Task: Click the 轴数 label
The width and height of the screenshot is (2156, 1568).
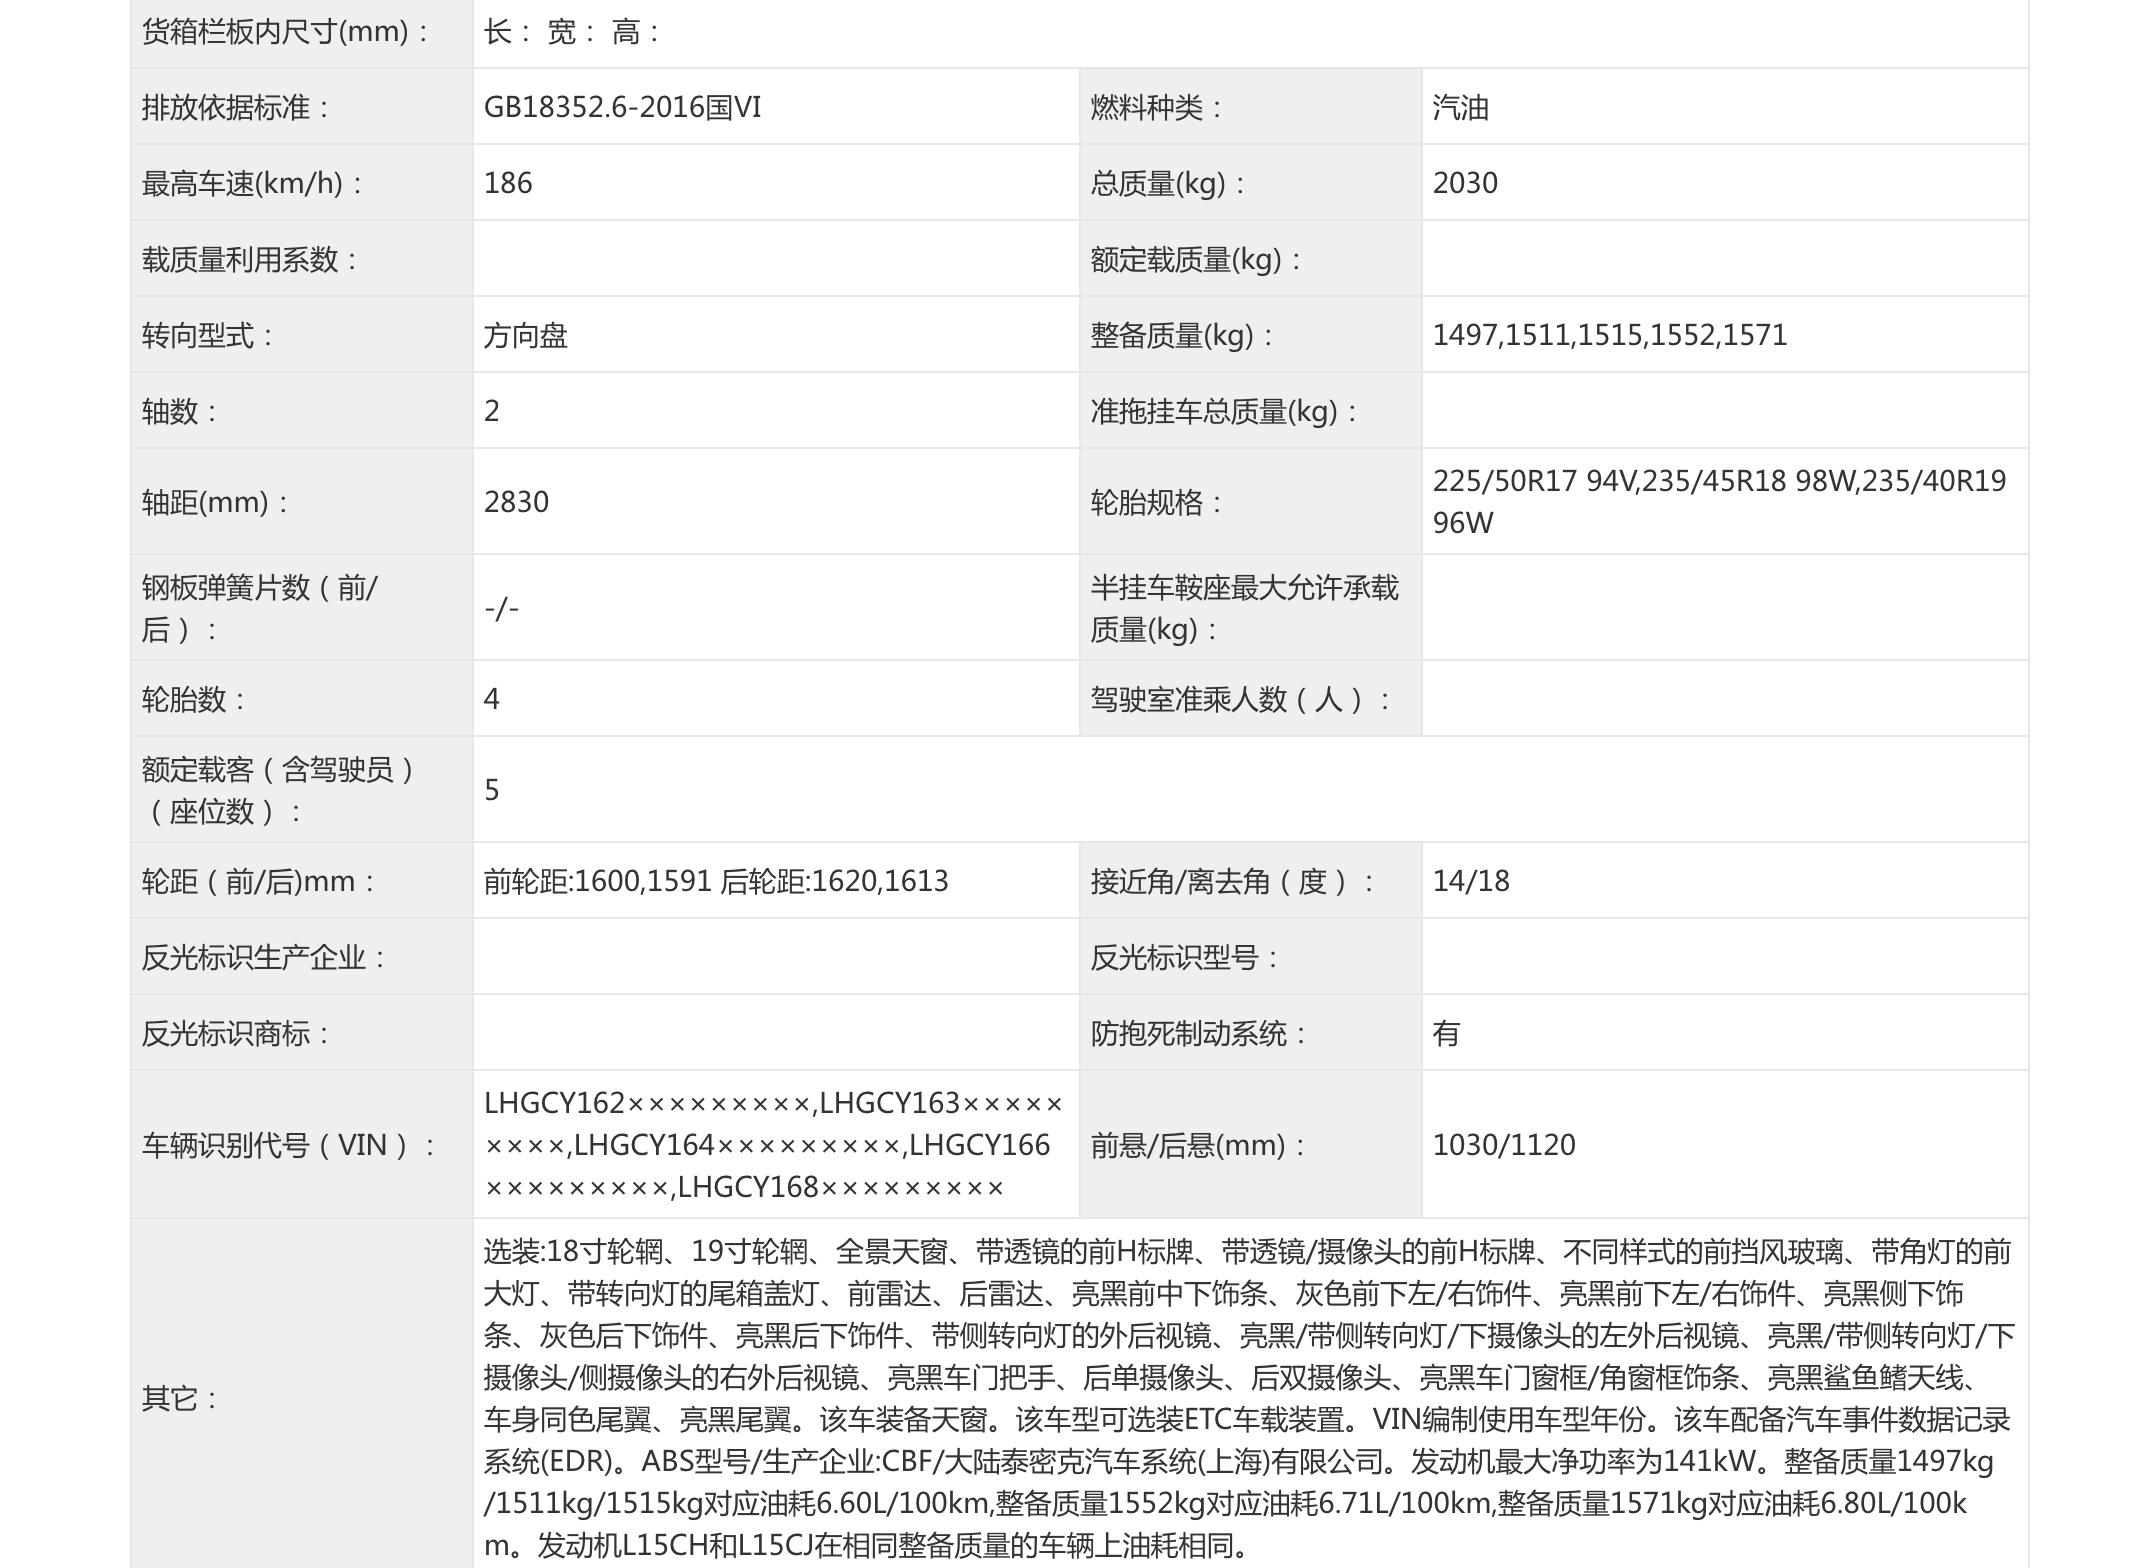Action: point(179,411)
